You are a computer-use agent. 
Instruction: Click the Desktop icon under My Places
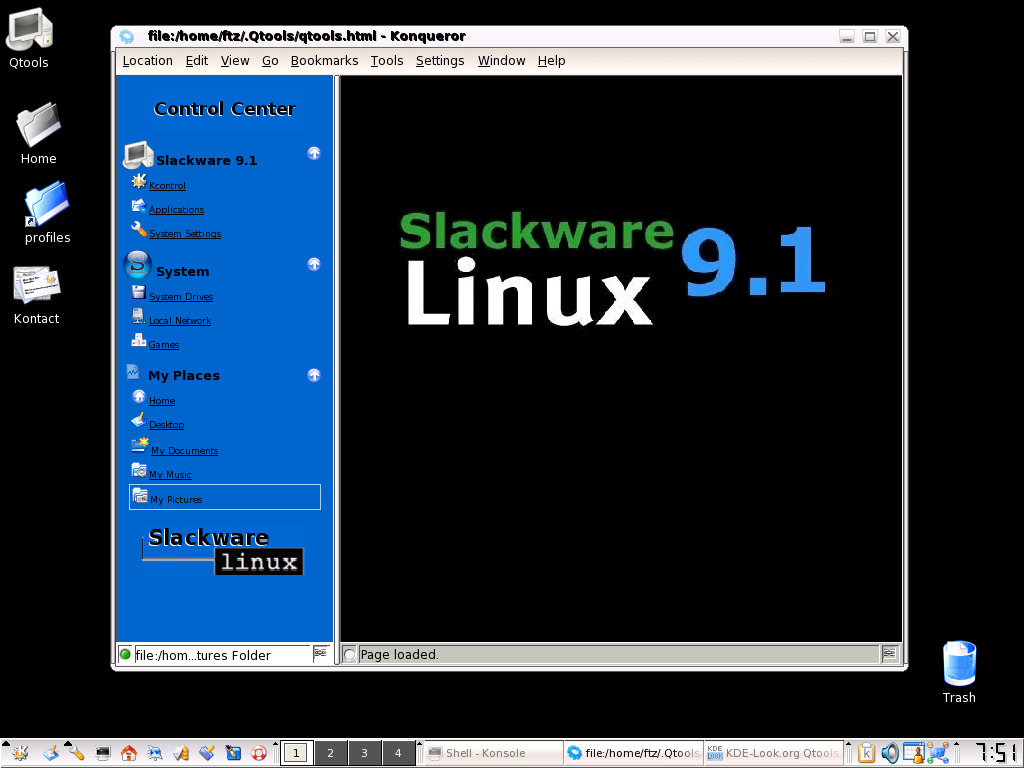click(138, 420)
